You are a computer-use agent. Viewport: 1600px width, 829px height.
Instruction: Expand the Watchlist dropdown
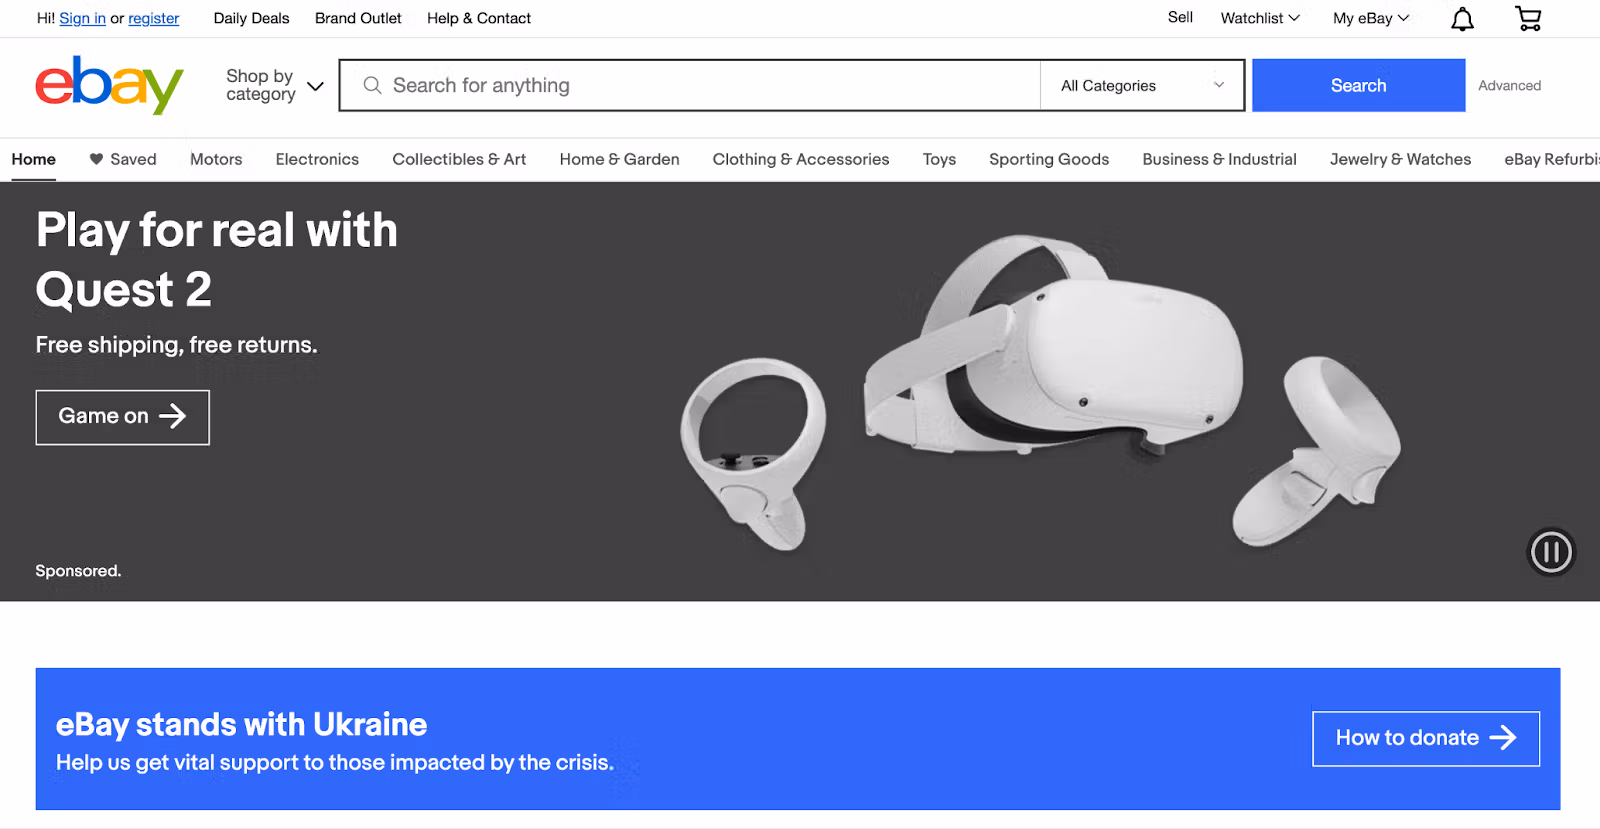tap(1260, 18)
